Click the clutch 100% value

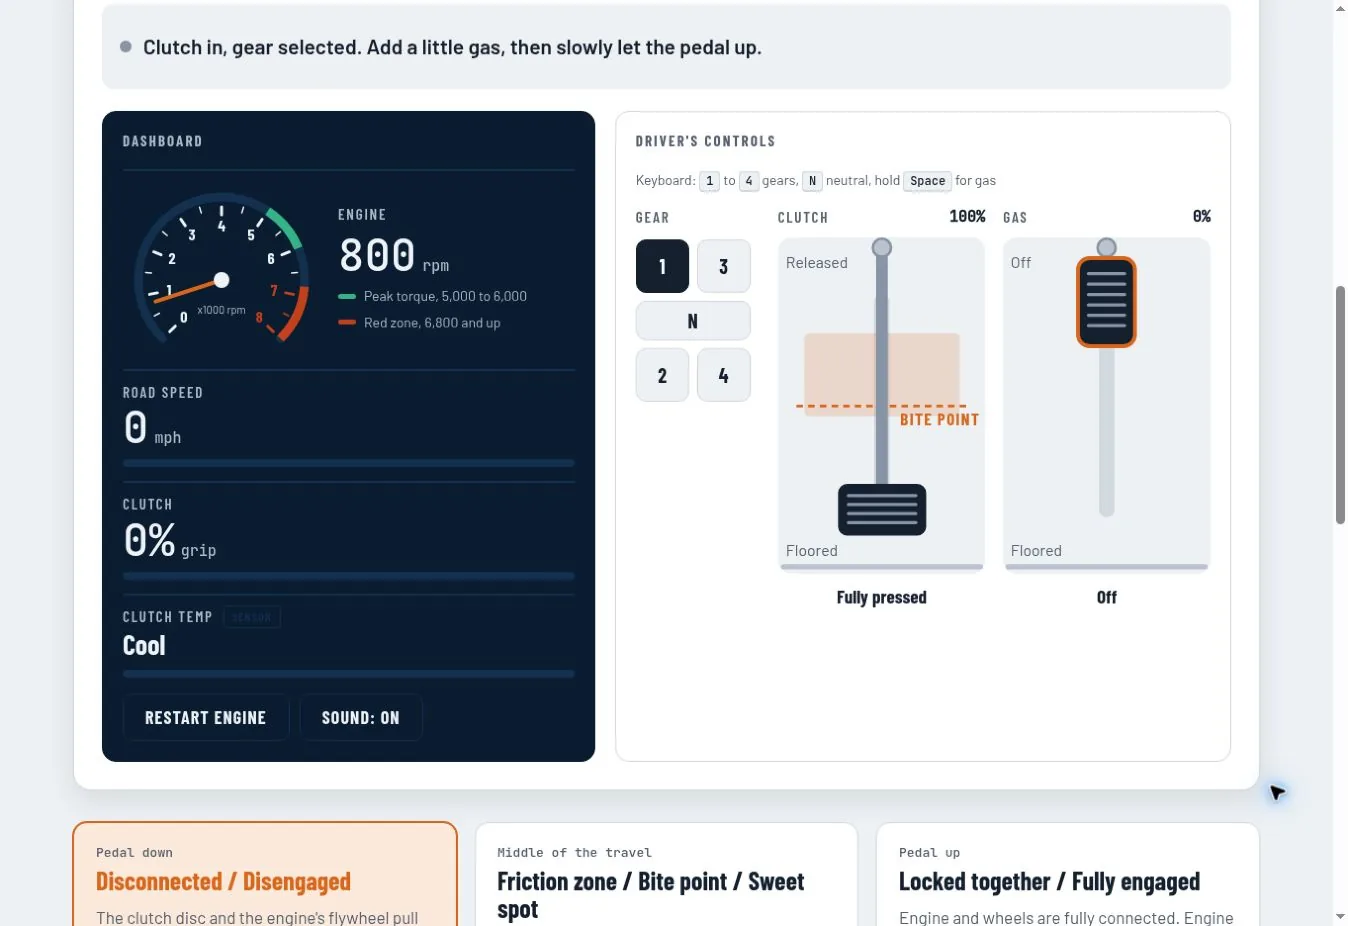click(x=967, y=216)
